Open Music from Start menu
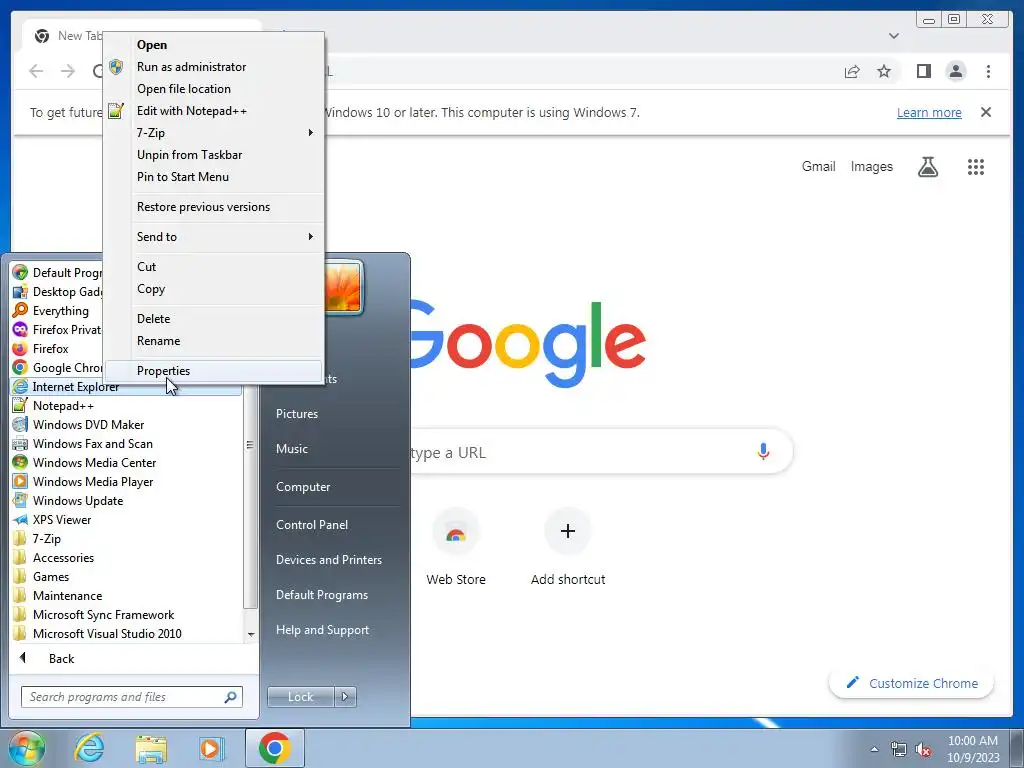1024x768 pixels. coord(292,449)
